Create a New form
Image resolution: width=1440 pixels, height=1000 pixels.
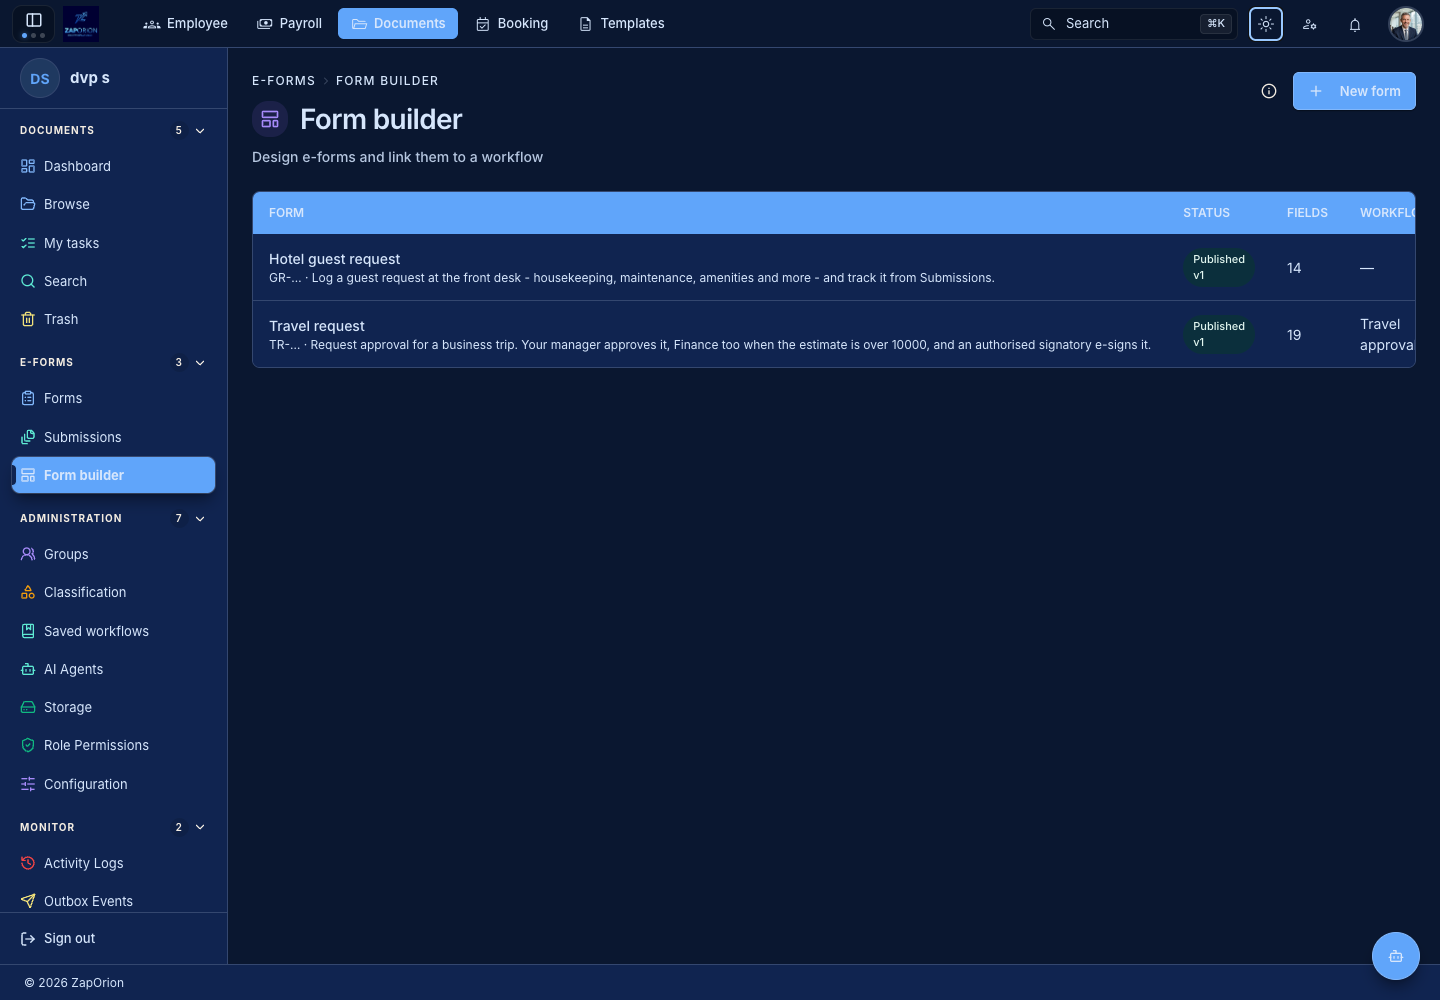click(x=1354, y=91)
